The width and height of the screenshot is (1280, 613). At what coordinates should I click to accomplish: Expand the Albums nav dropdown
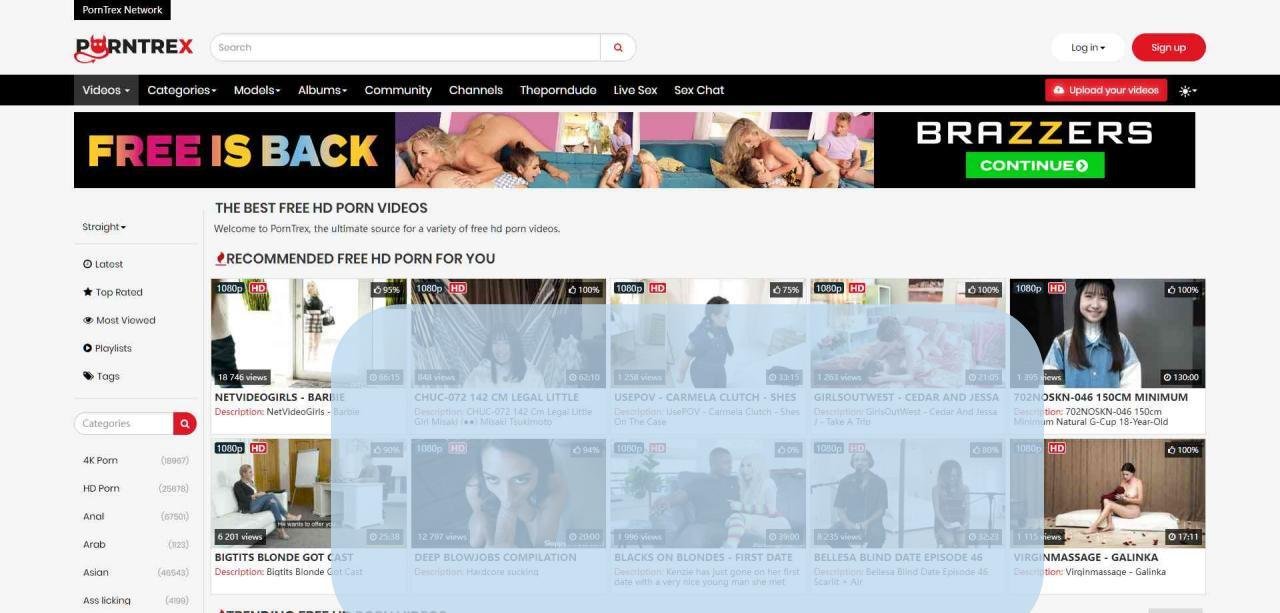coord(322,90)
